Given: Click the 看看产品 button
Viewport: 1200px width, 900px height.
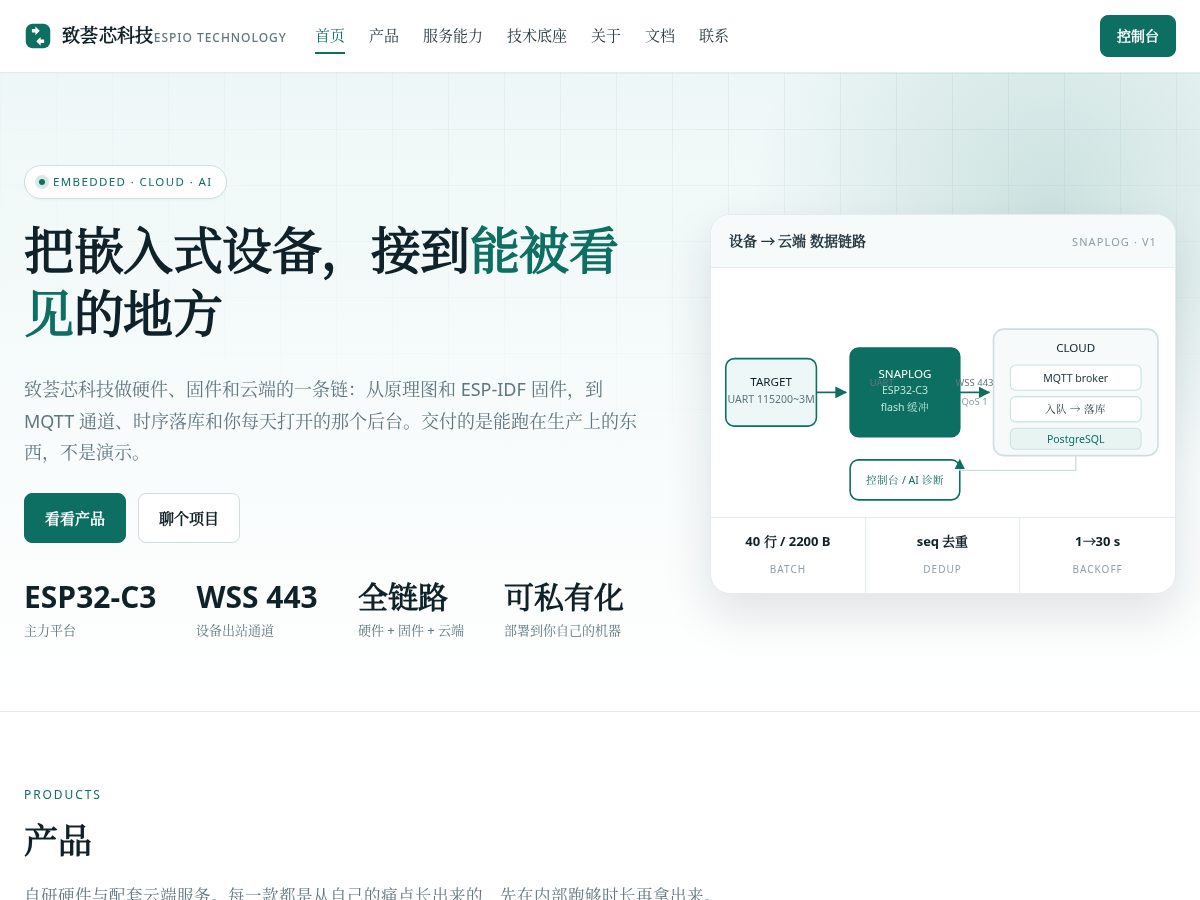Looking at the screenshot, I should click(x=75, y=518).
